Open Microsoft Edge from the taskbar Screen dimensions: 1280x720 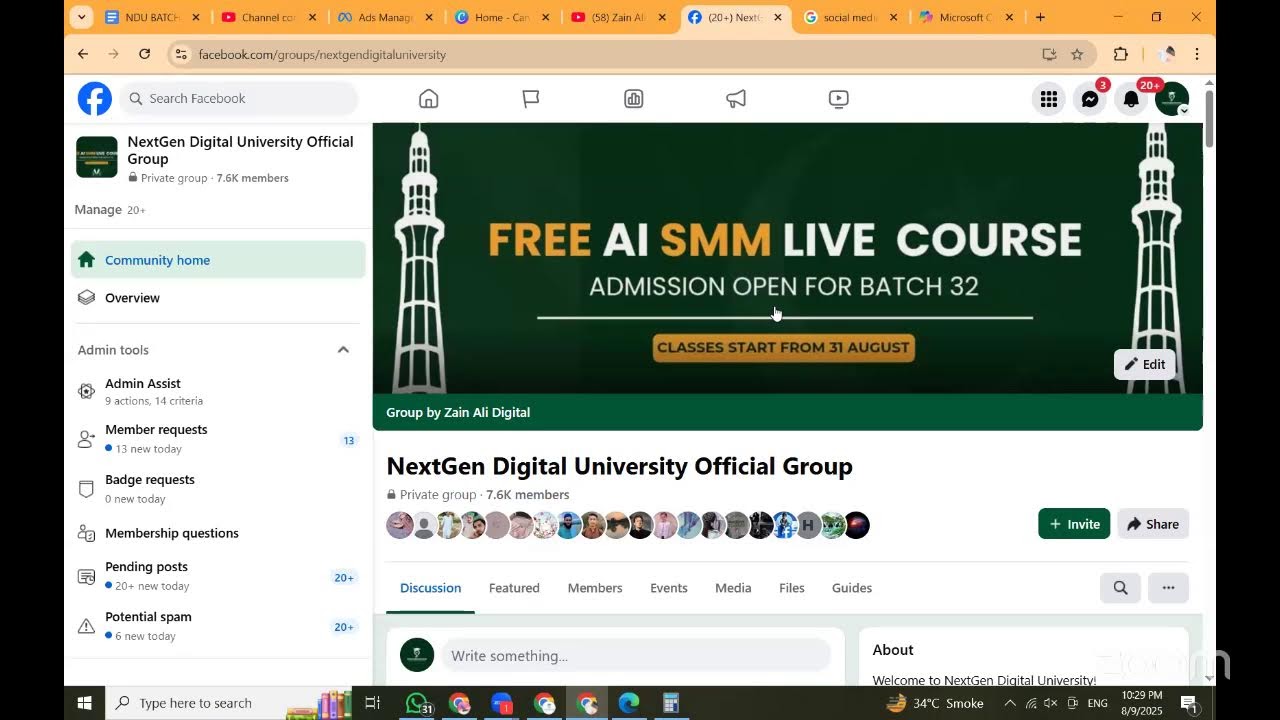[x=628, y=703]
